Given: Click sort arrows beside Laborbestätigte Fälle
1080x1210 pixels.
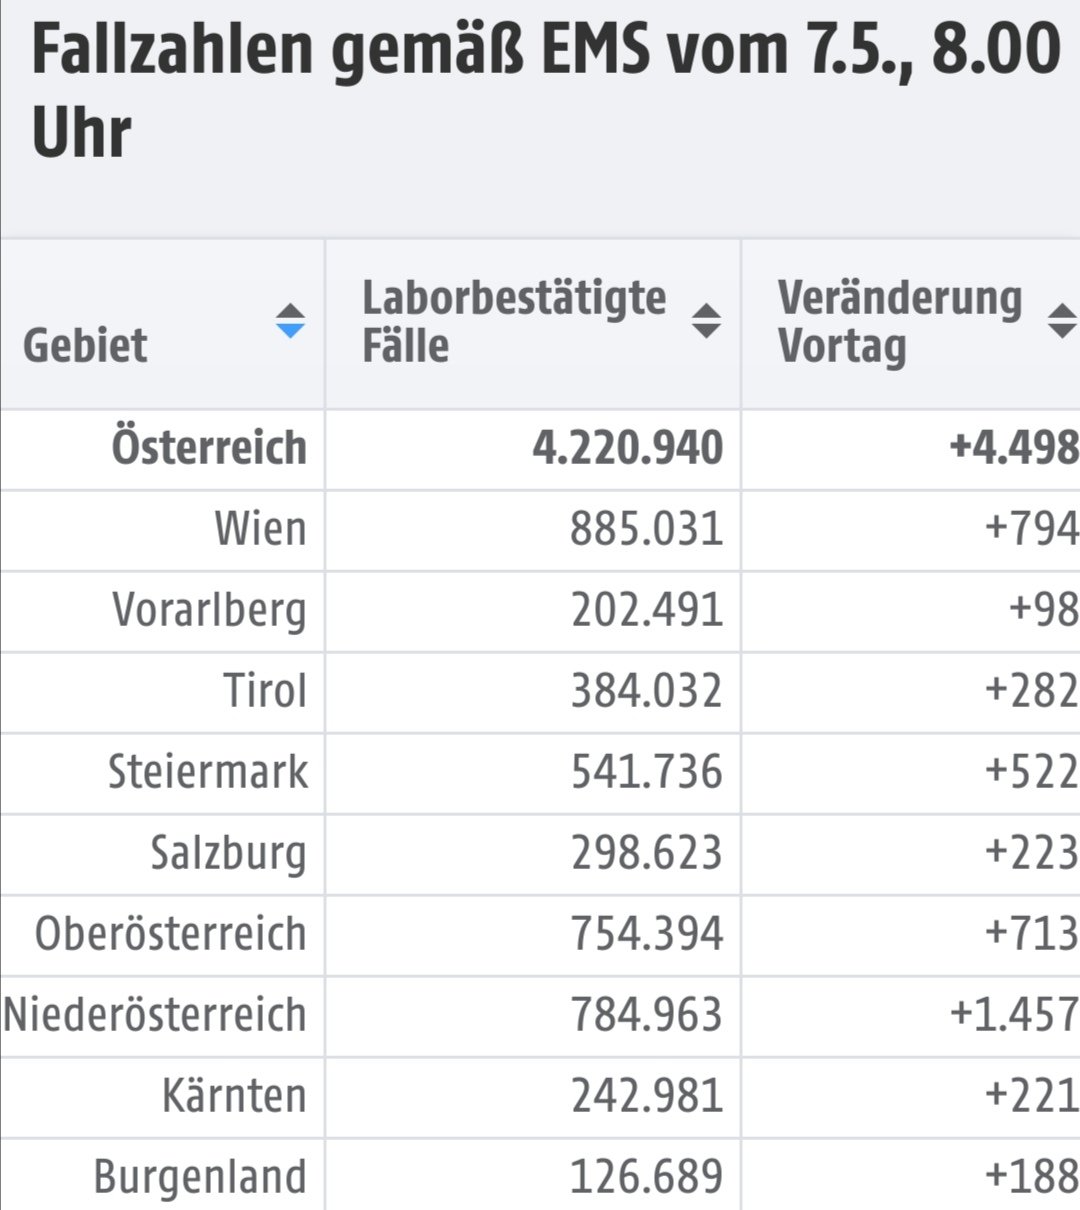Looking at the screenshot, I should click(706, 320).
